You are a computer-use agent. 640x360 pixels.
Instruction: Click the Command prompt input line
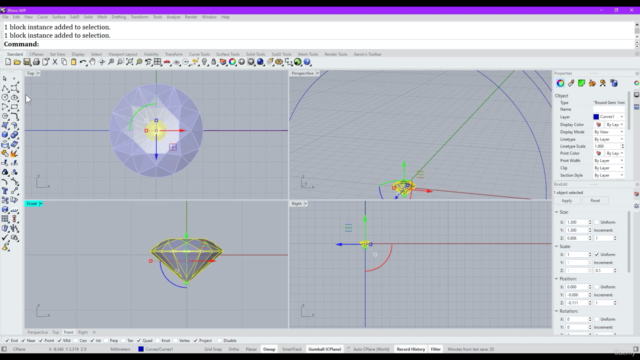[x=318, y=44]
